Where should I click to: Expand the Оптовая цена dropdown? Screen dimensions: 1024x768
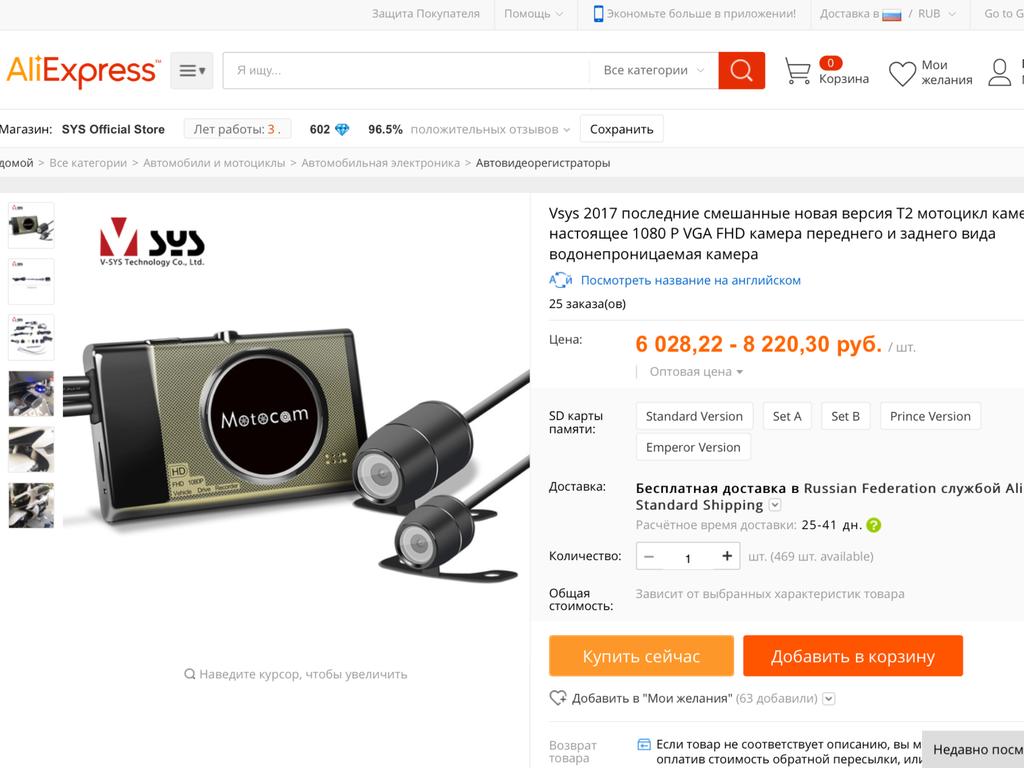click(696, 372)
